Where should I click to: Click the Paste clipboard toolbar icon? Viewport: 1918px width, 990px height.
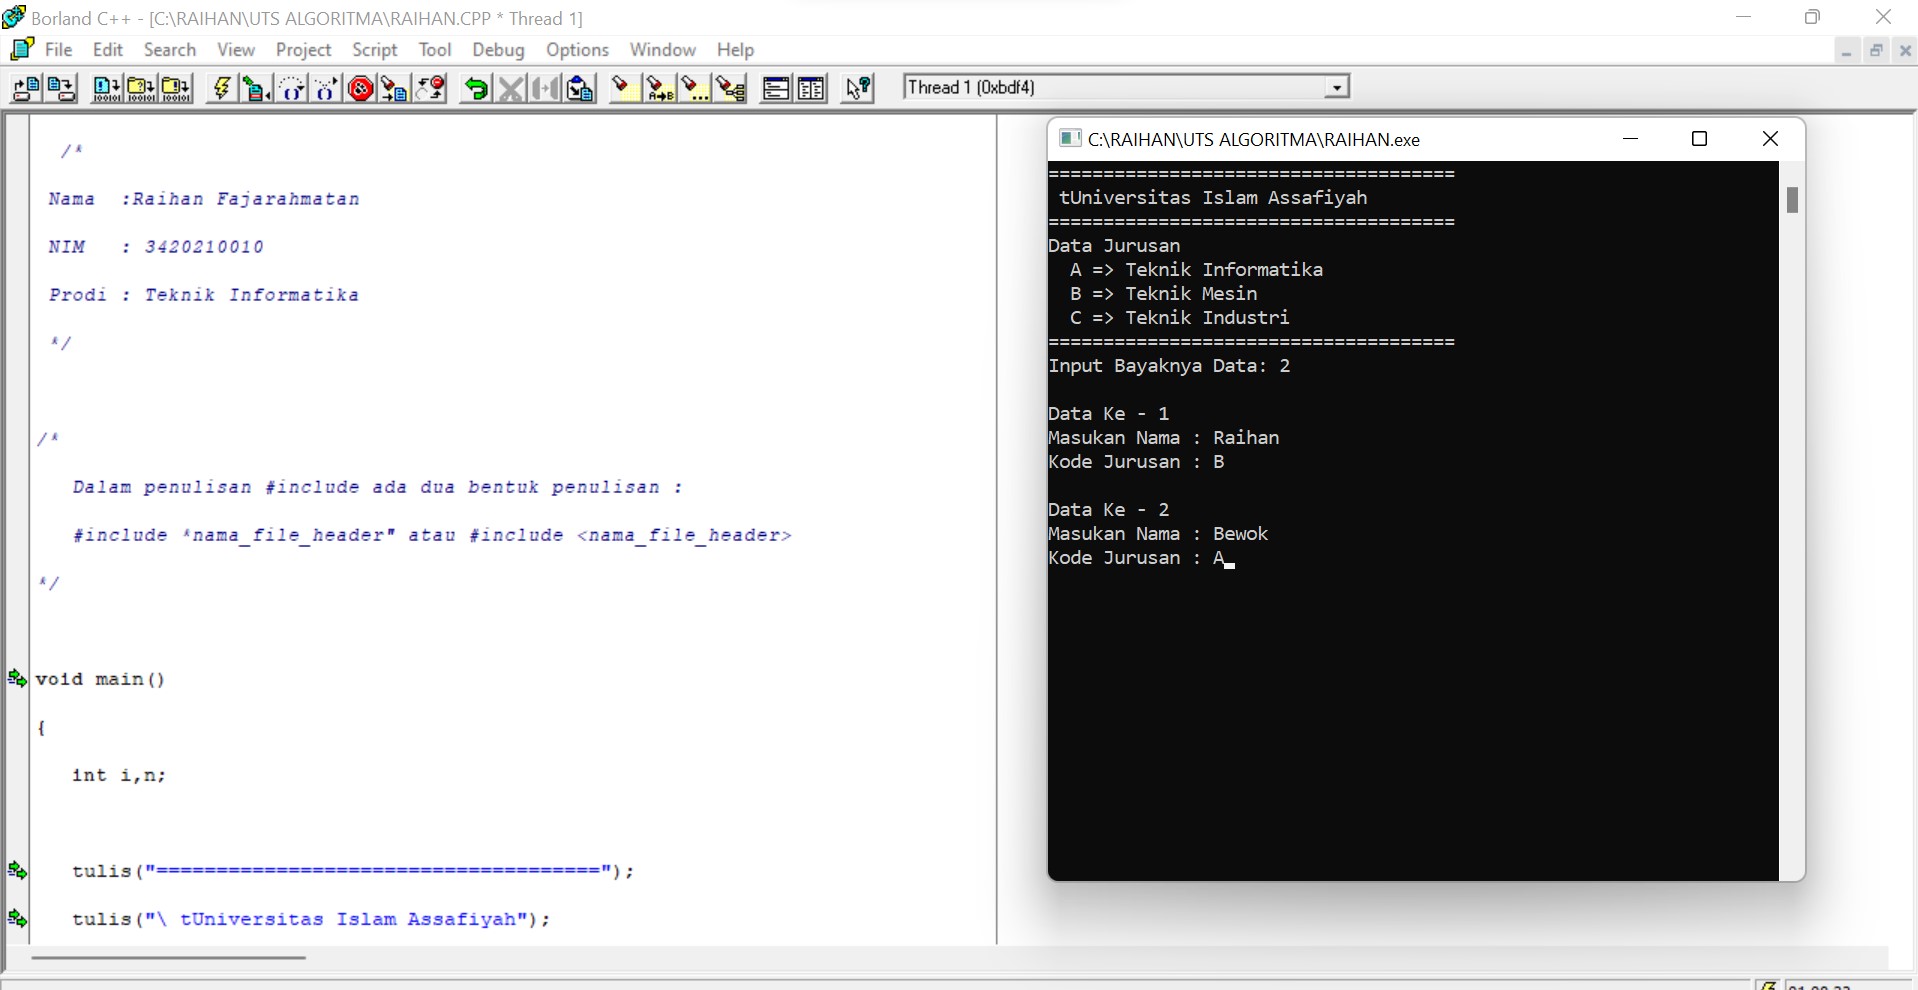(x=580, y=89)
